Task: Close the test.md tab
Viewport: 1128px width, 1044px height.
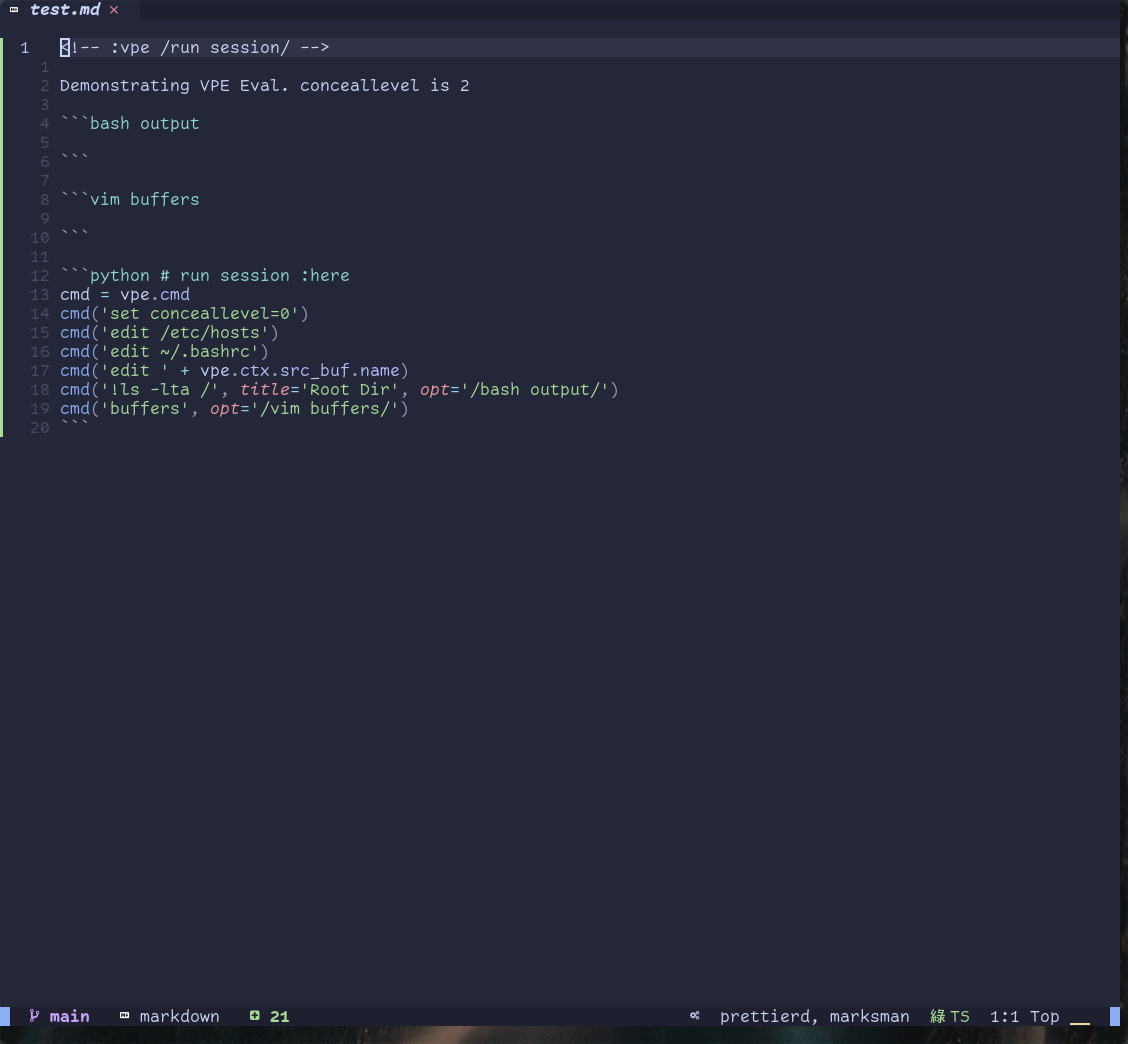Action: click(x=114, y=10)
